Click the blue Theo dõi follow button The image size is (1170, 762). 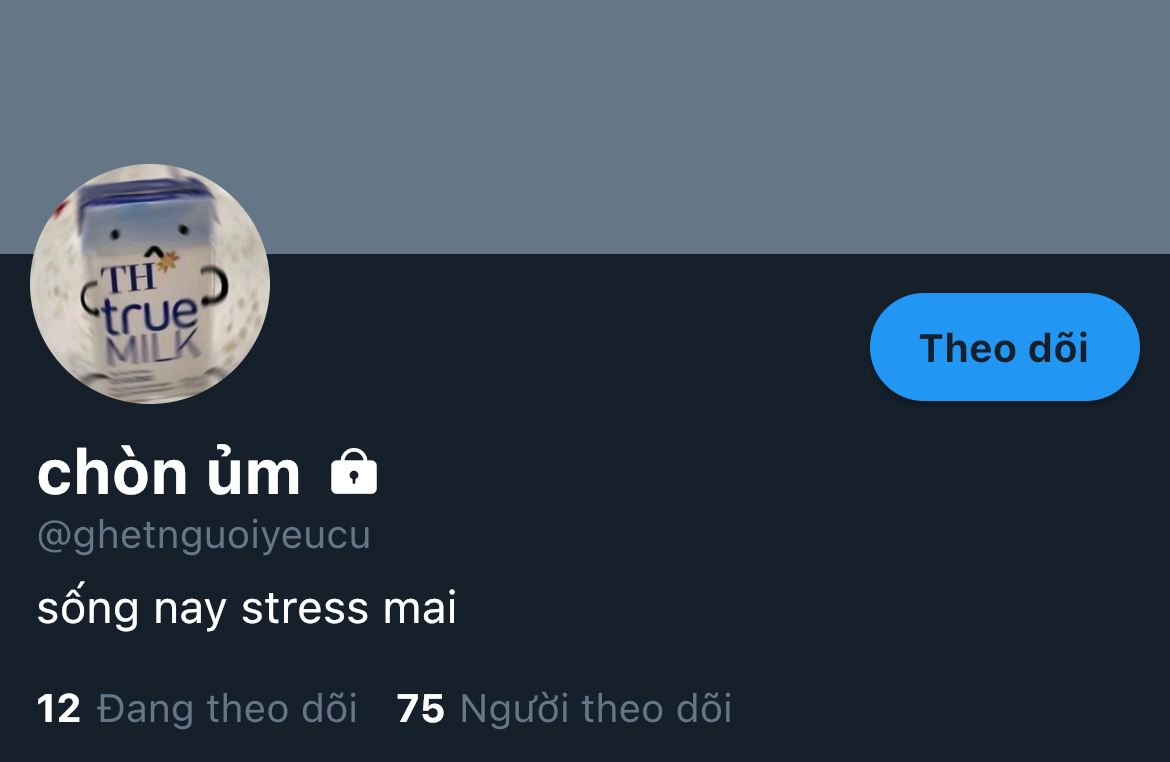point(1004,347)
